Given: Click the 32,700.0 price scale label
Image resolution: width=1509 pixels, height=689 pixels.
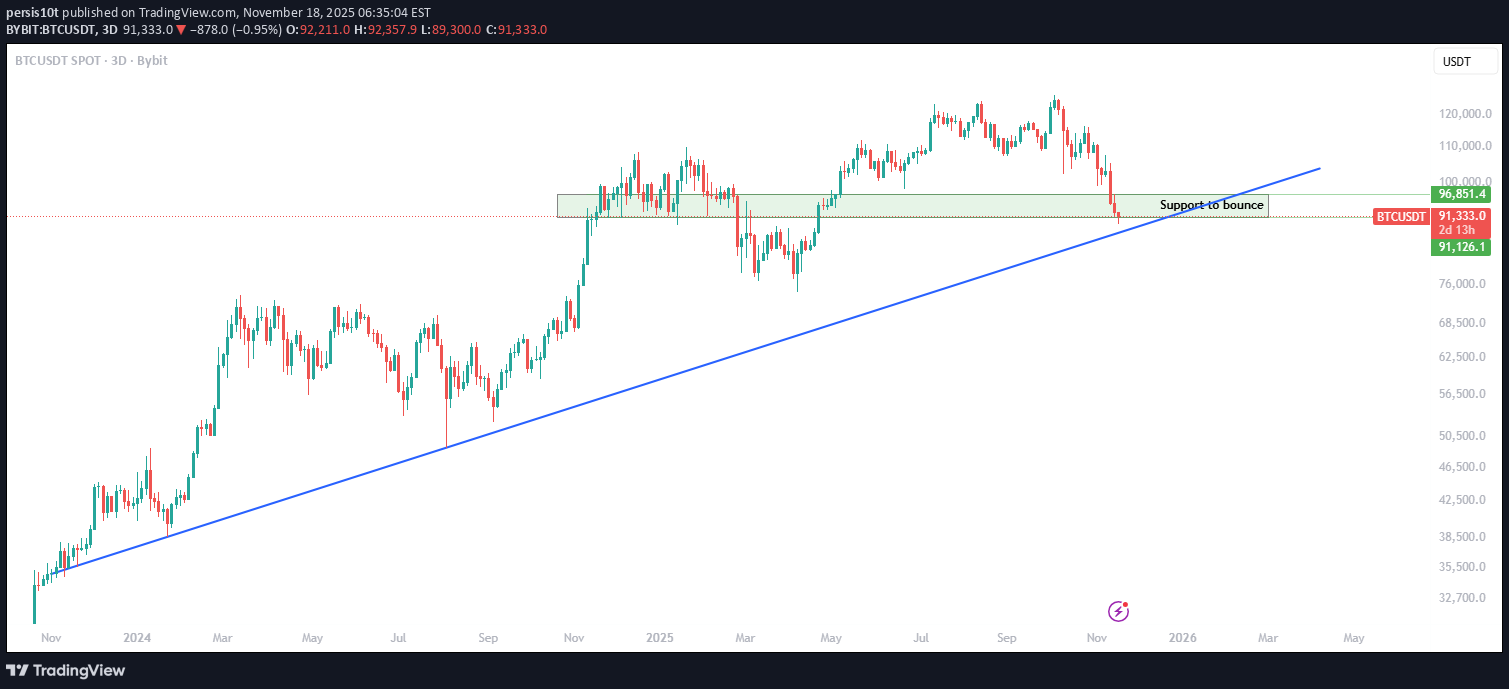Looking at the screenshot, I should click(x=1463, y=598).
